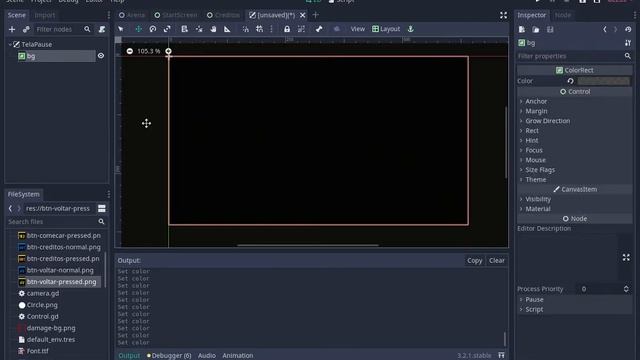Screen dimensions: 640x360
Task: Open the Audio bottom panel
Action: [207, 356]
